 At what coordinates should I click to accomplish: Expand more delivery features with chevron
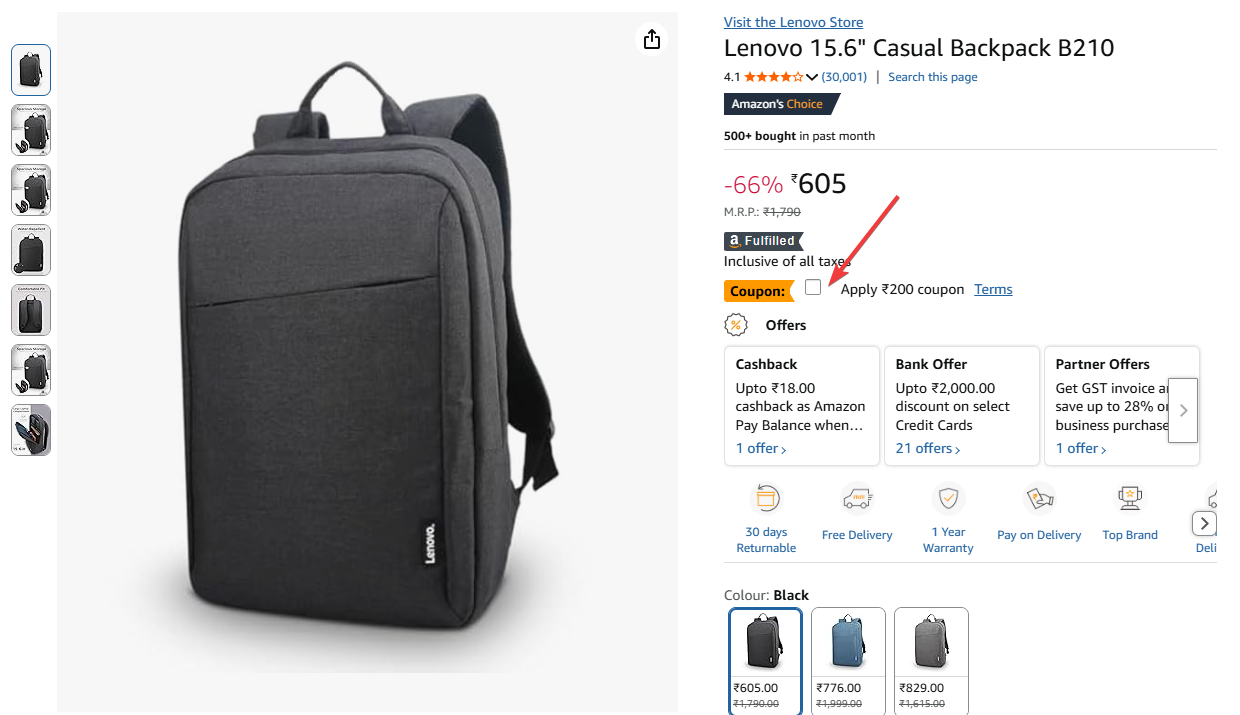point(1204,524)
